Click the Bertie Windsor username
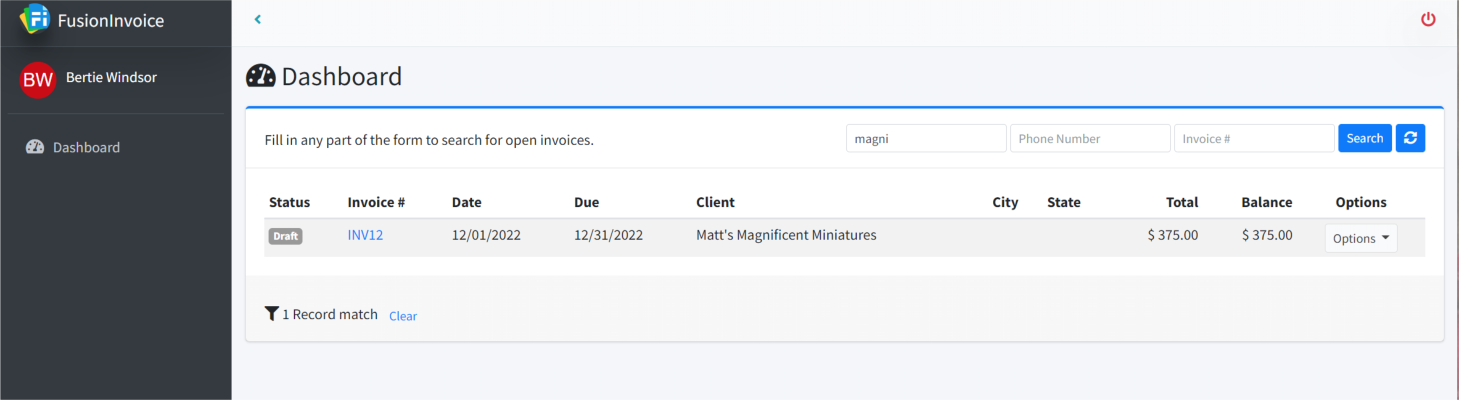 coord(111,77)
